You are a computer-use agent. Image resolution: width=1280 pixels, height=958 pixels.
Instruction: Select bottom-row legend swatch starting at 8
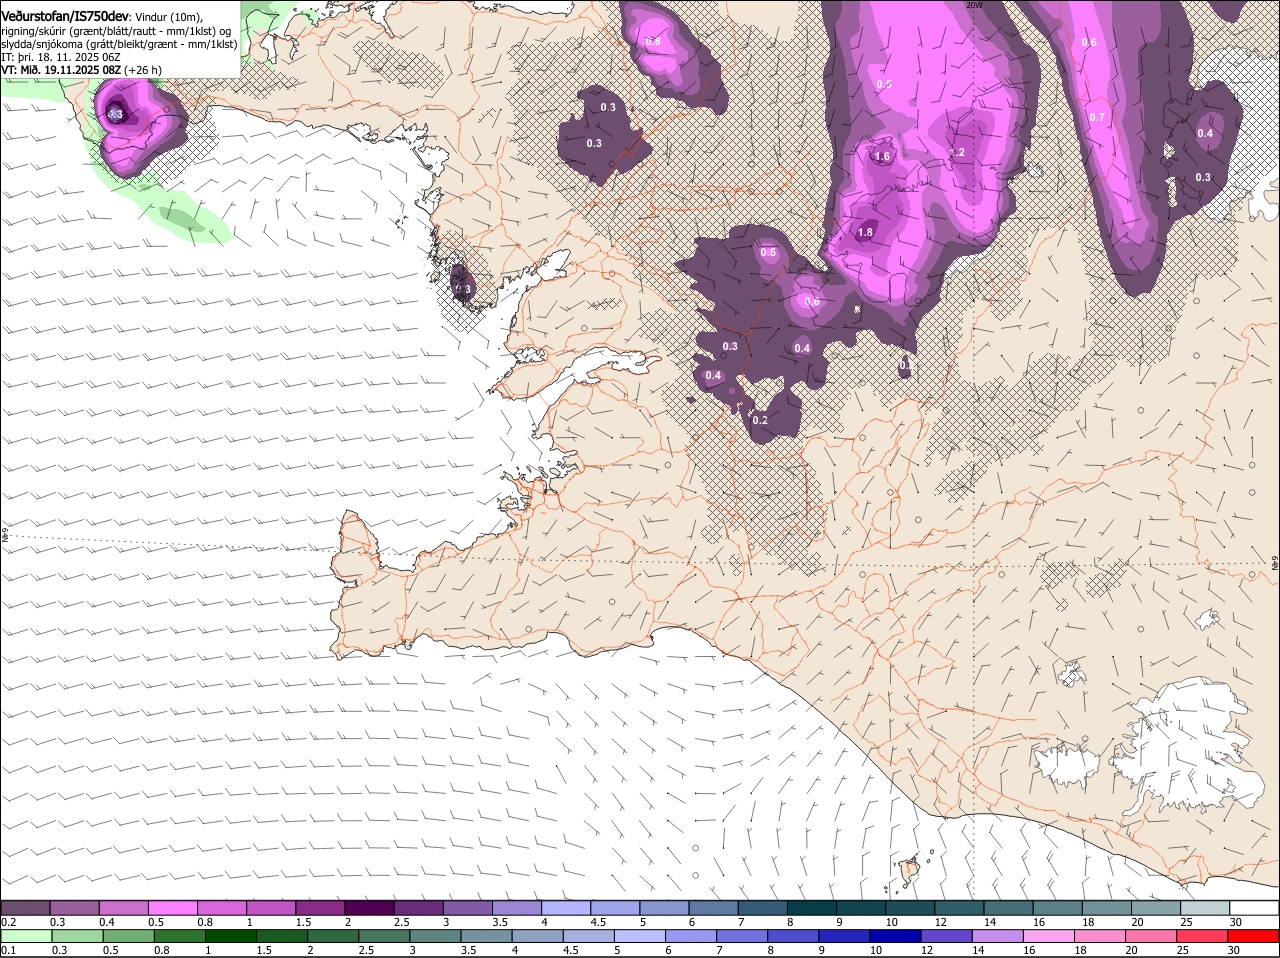pos(794,936)
